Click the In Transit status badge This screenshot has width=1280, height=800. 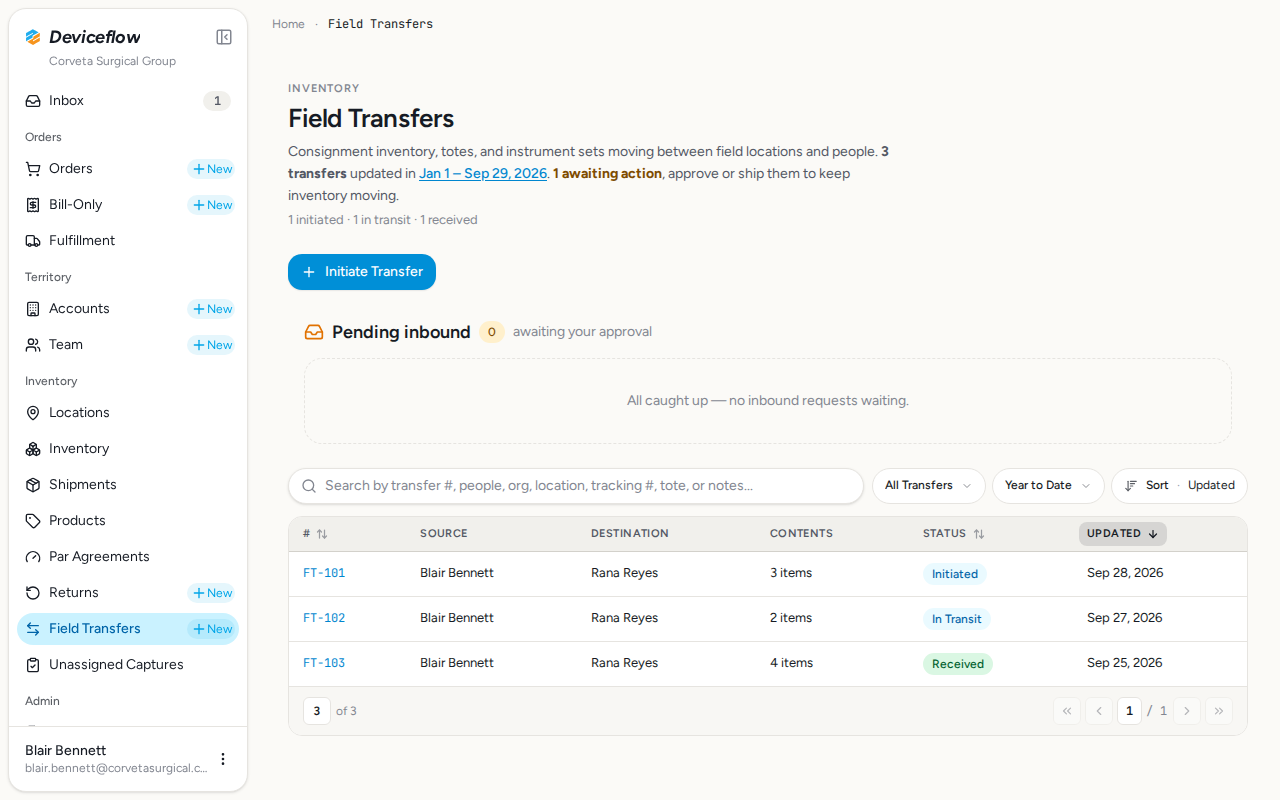[x=956, y=619]
